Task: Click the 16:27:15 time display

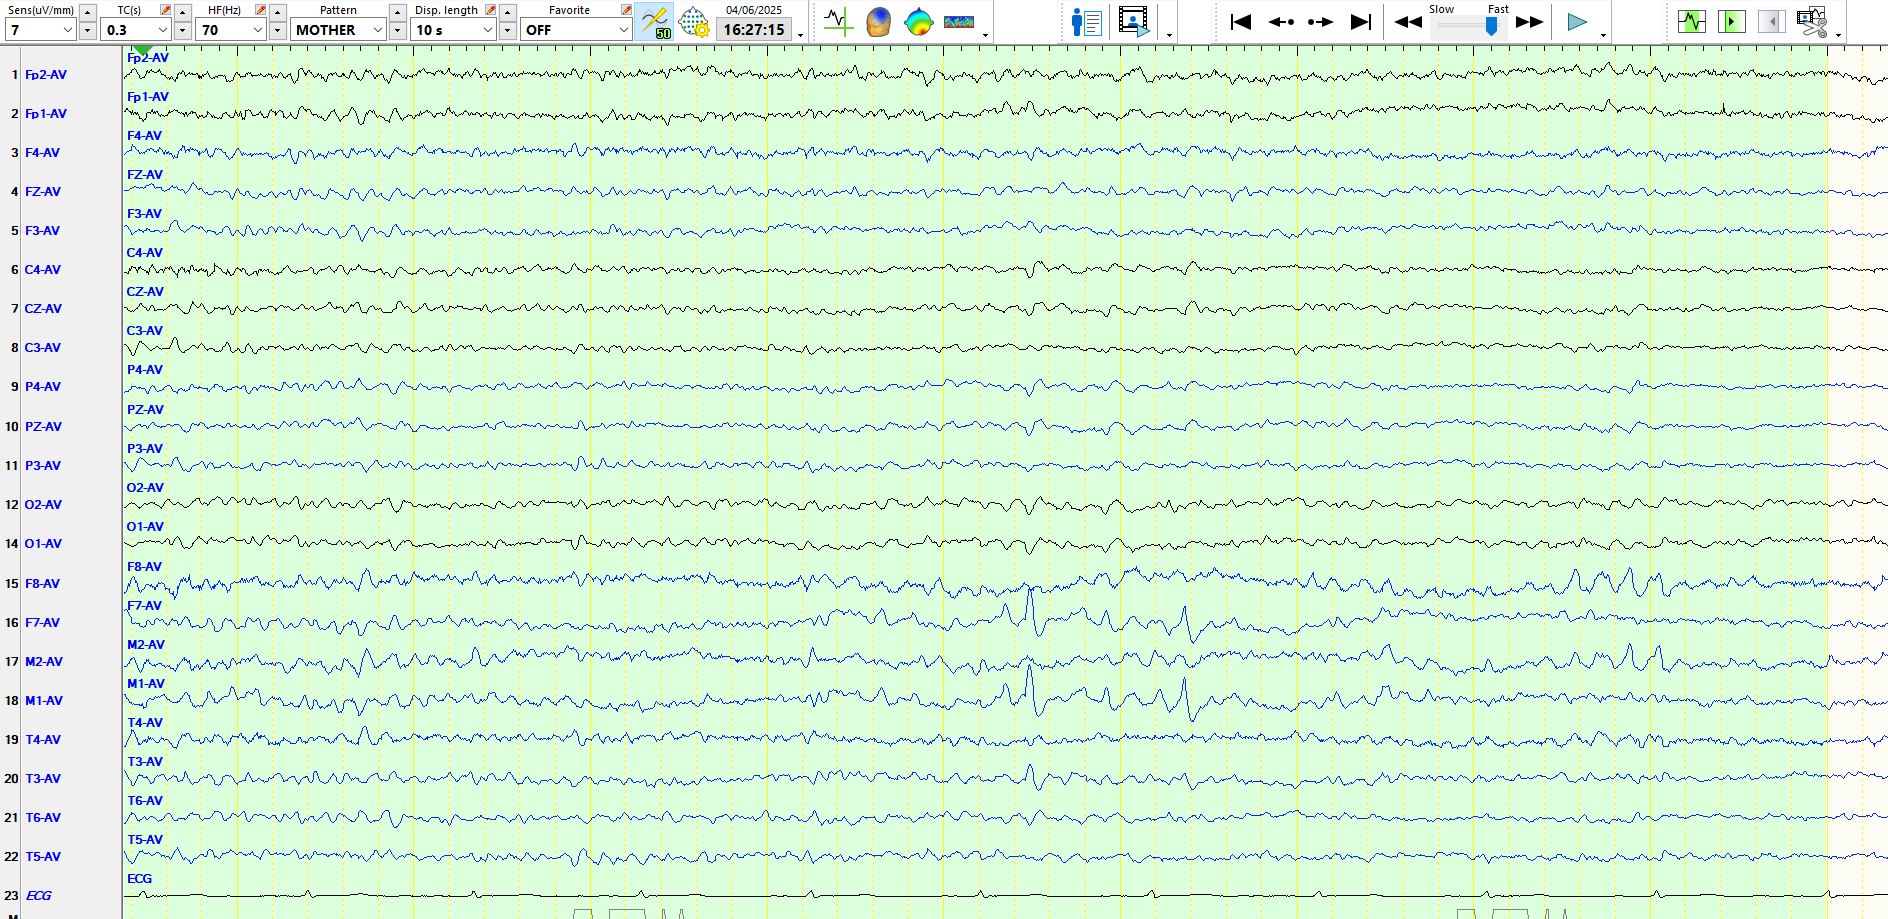Action: [x=754, y=30]
